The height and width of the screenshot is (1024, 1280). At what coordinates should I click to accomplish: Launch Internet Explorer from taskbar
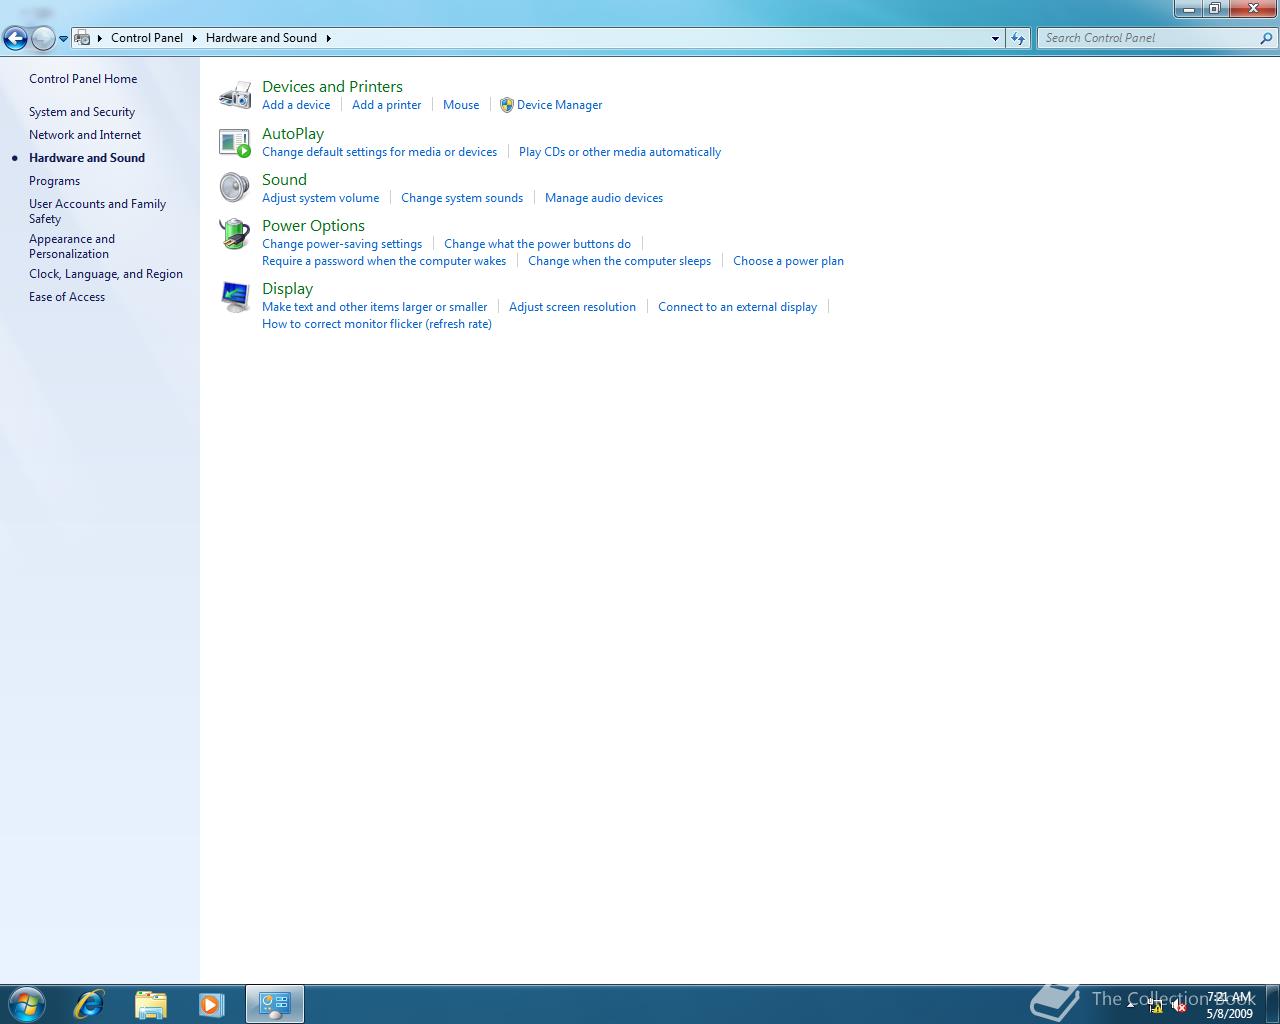pos(89,1004)
